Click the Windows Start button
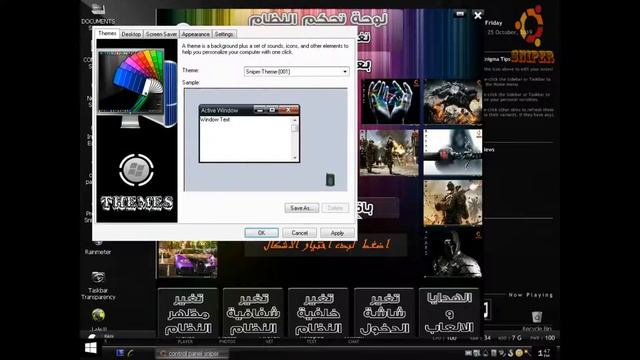The height and width of the screenshot is (360, 640). point(91,348)
